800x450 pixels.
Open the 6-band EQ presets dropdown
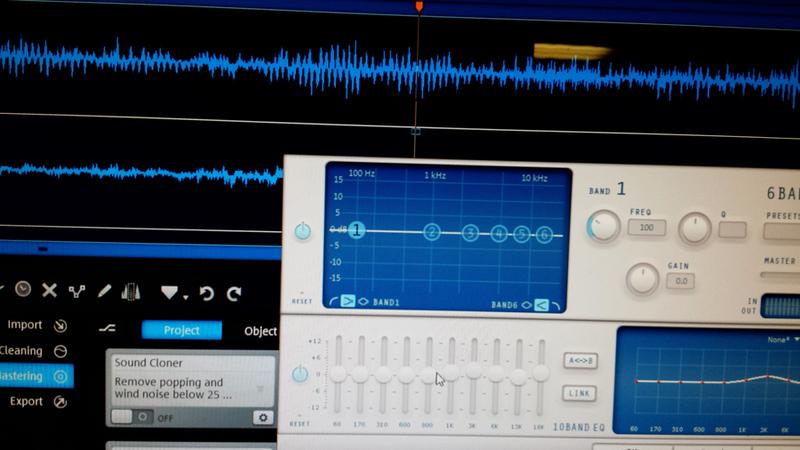pyautogui.click(x=782, y=231)
